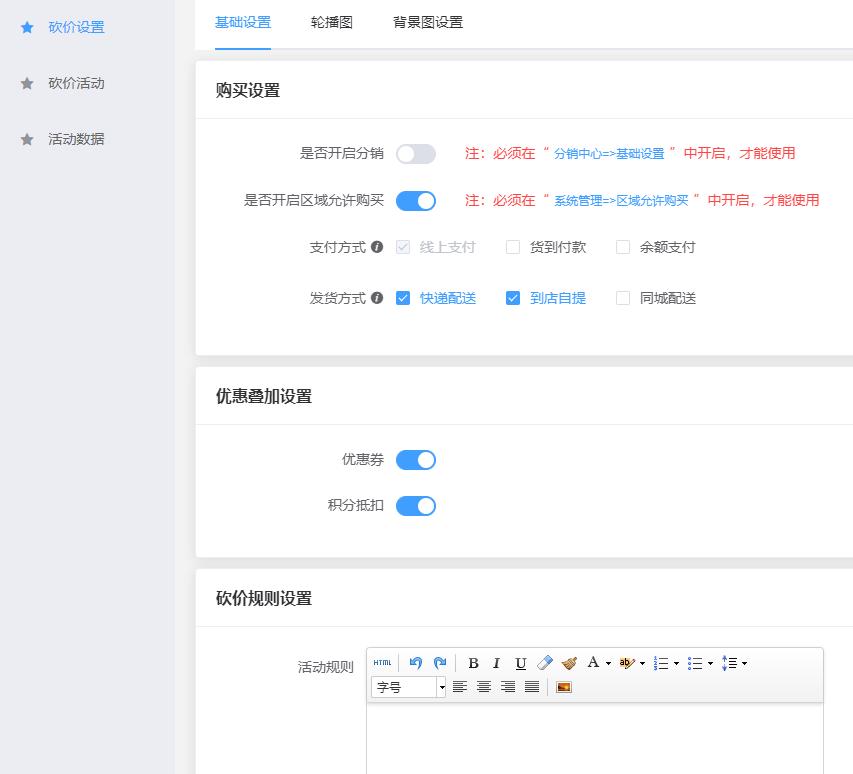This screenshot has width=853, height=774.
Task: Insert an ordered numbered list
Action: [661, 663]
